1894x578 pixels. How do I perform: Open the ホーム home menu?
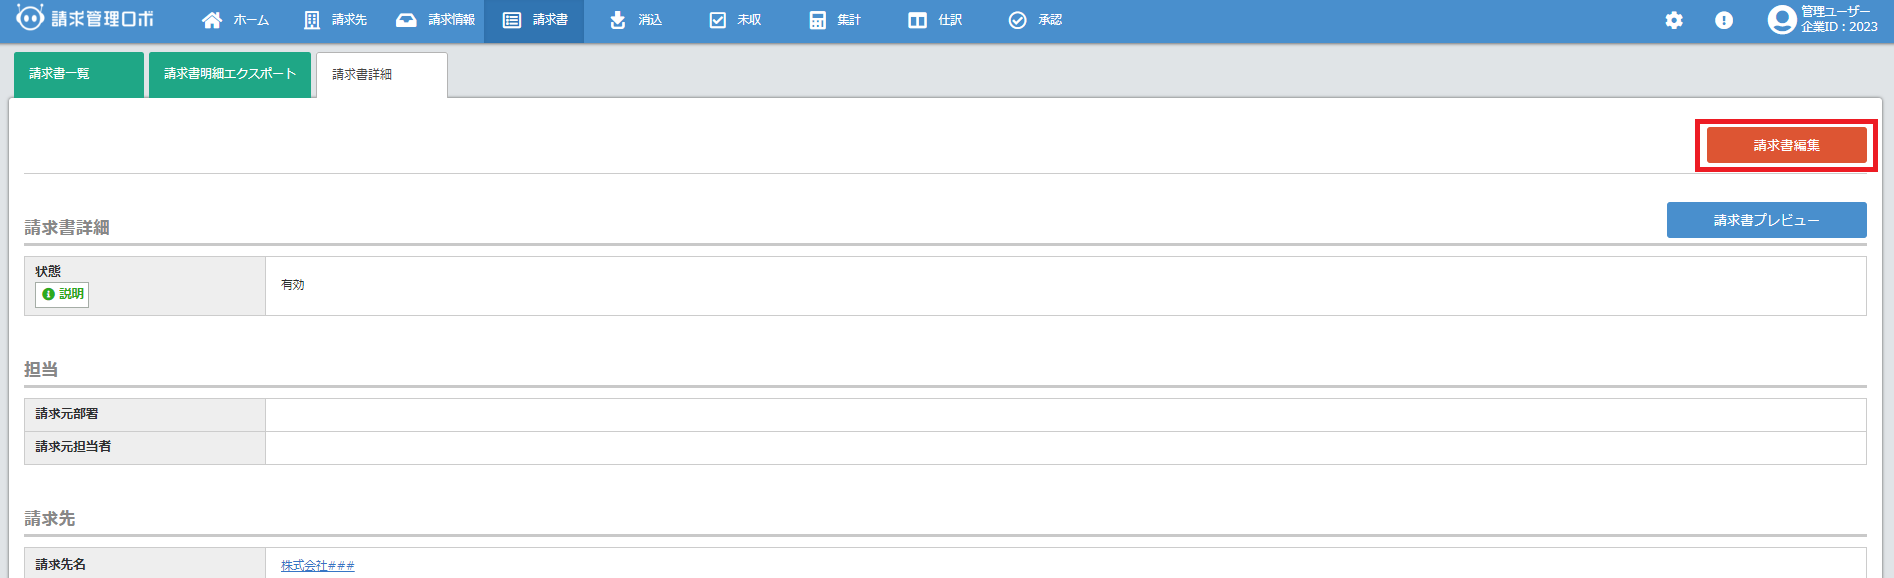[x=235, y=20]
